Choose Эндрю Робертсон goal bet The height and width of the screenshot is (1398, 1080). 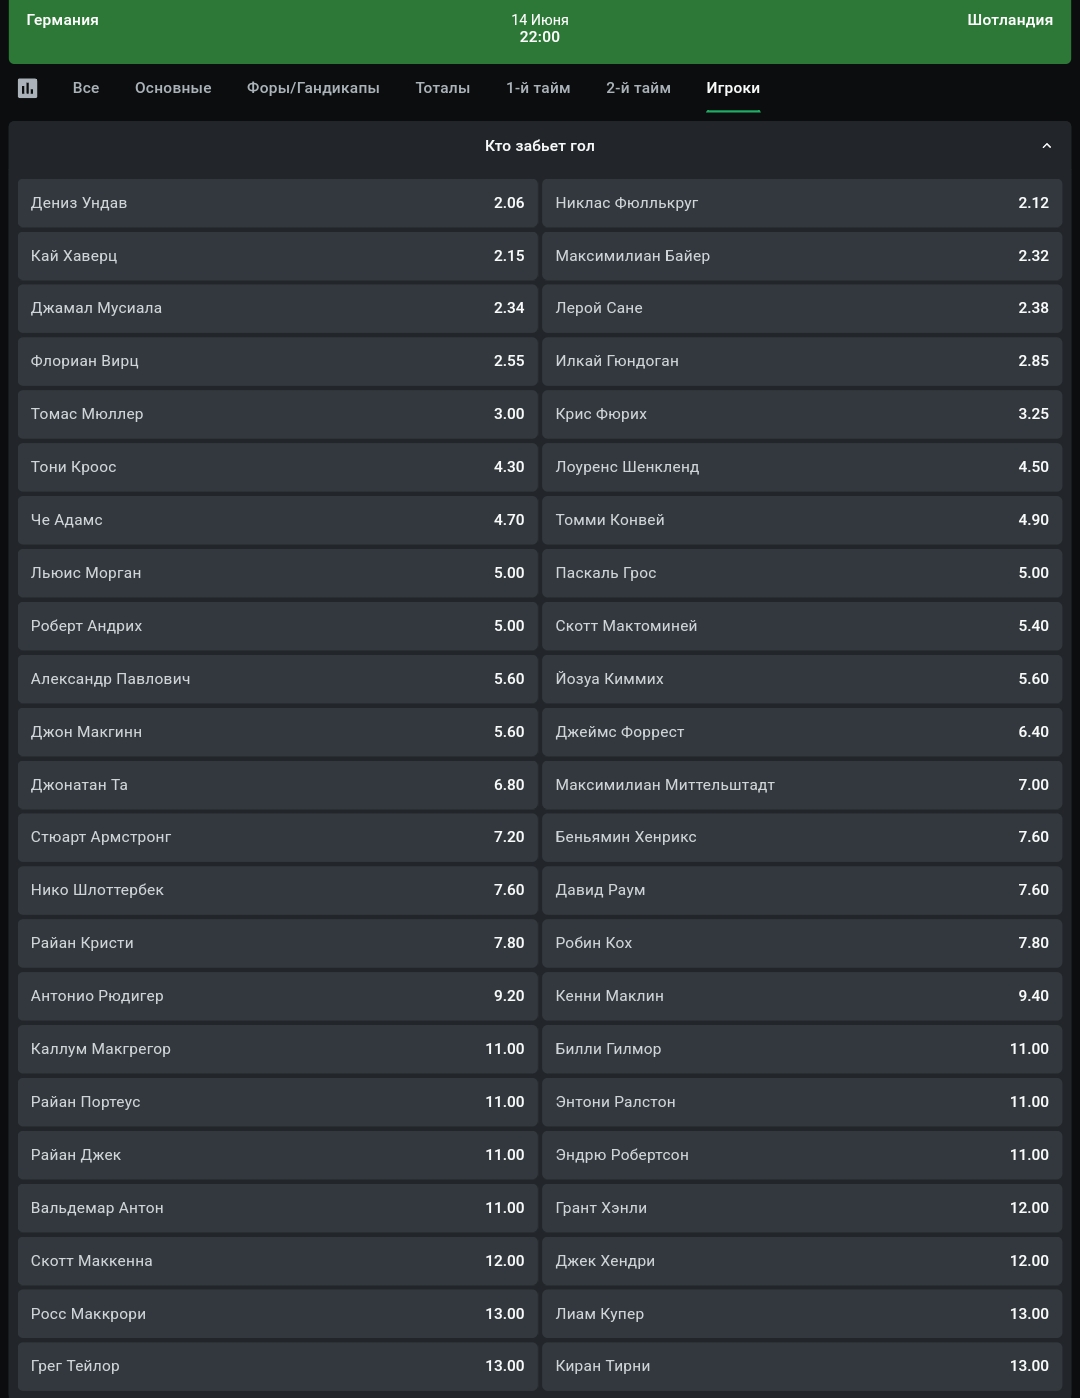pos(802,1155)
